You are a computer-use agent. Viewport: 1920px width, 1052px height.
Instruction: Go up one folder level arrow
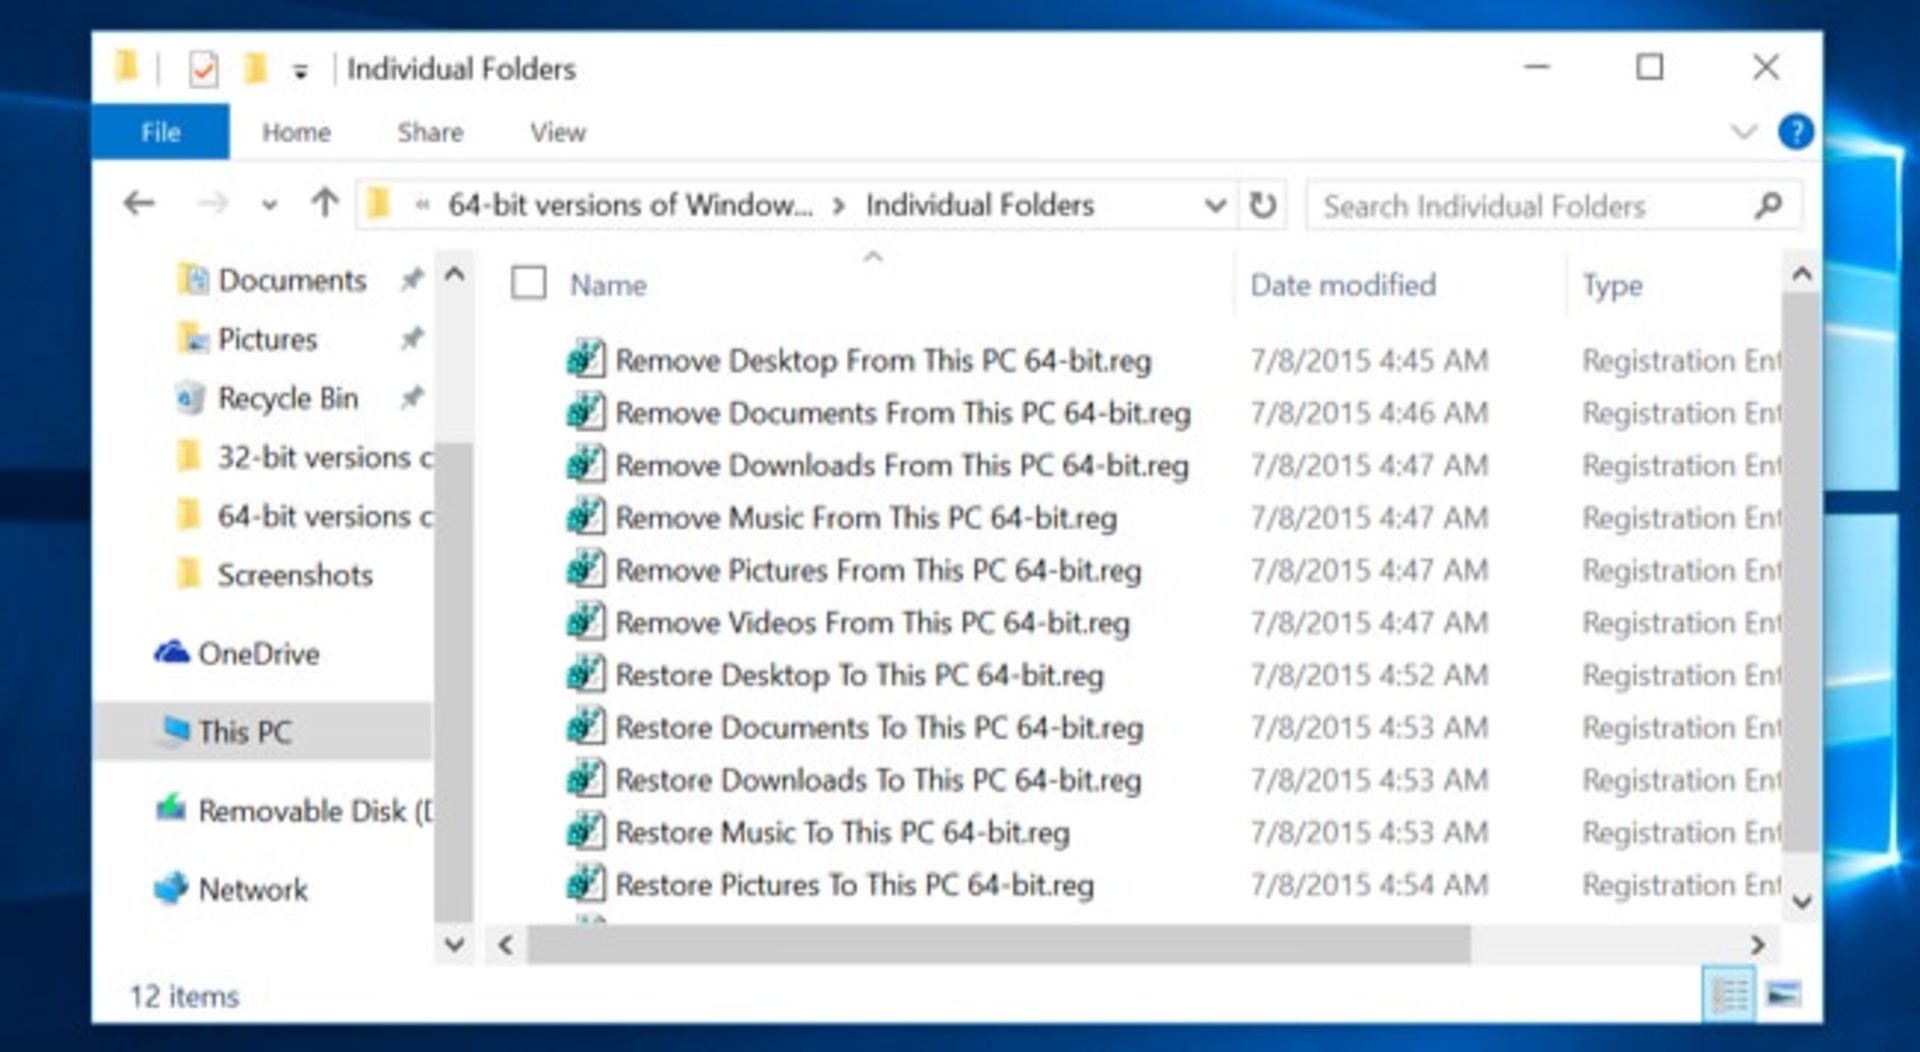pyautogui.click(x=324, y=204)
